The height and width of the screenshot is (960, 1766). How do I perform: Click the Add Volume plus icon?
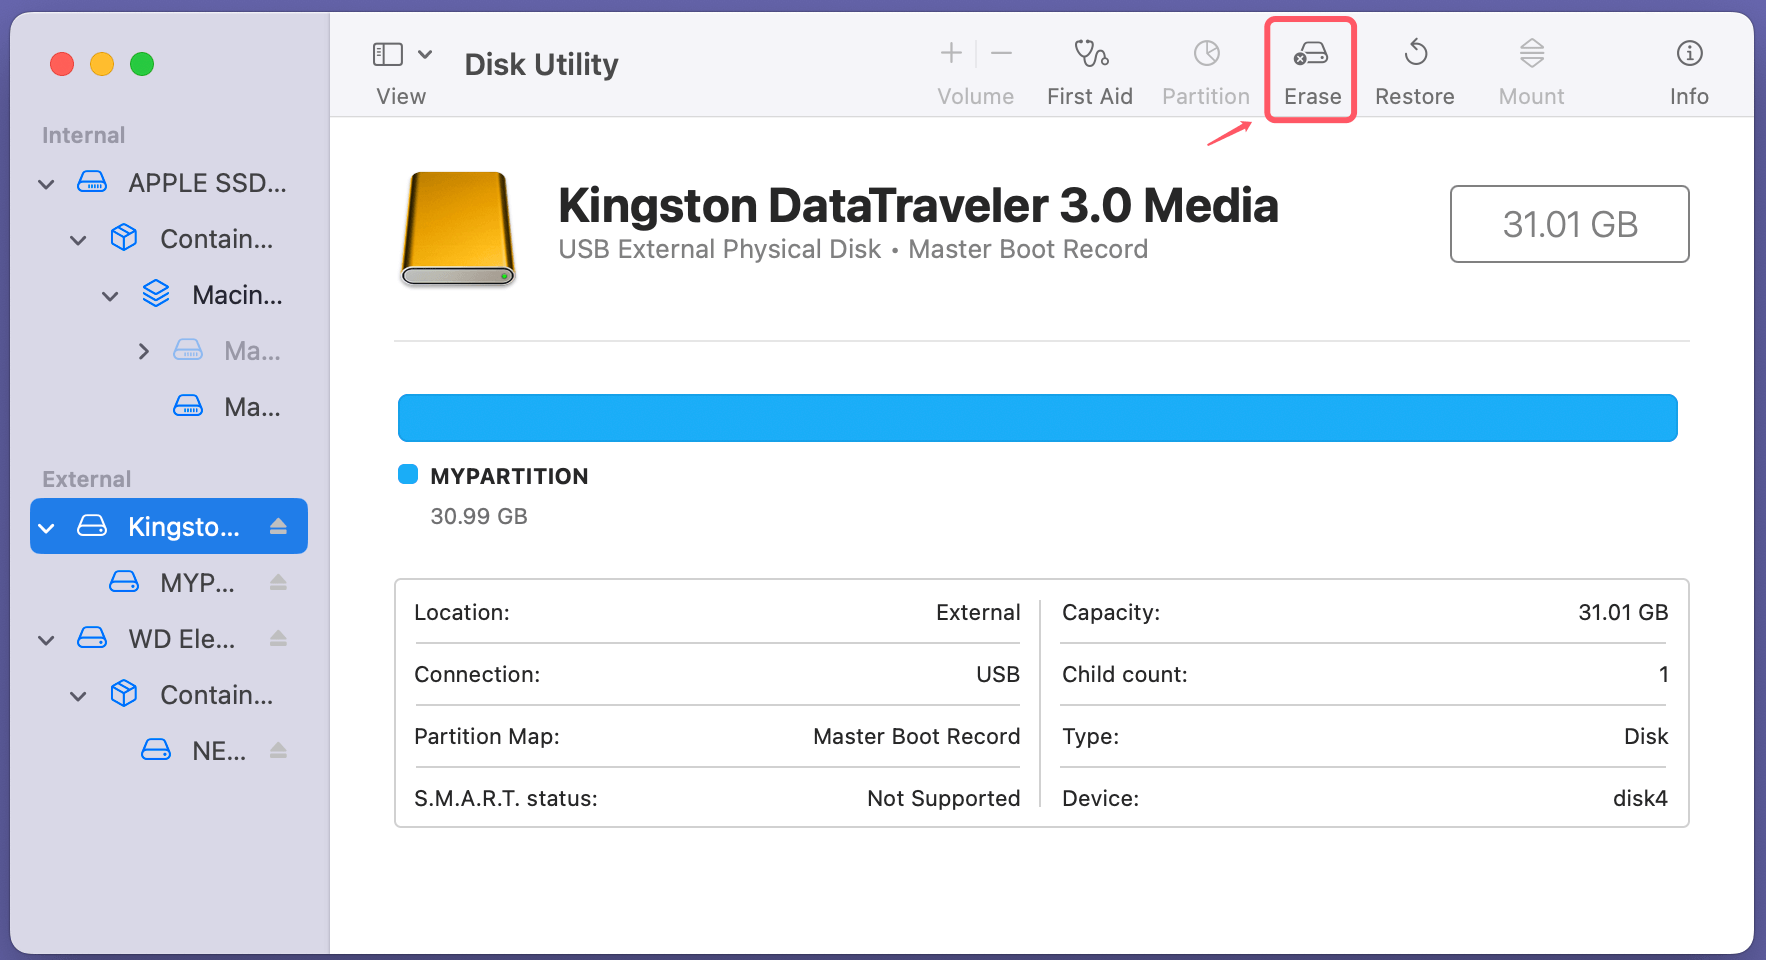949,53
